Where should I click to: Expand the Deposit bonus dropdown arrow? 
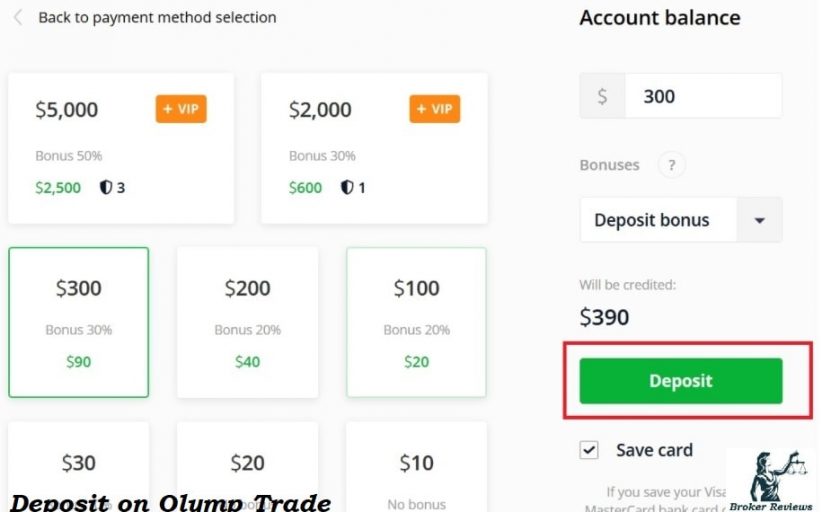[759, 220]
